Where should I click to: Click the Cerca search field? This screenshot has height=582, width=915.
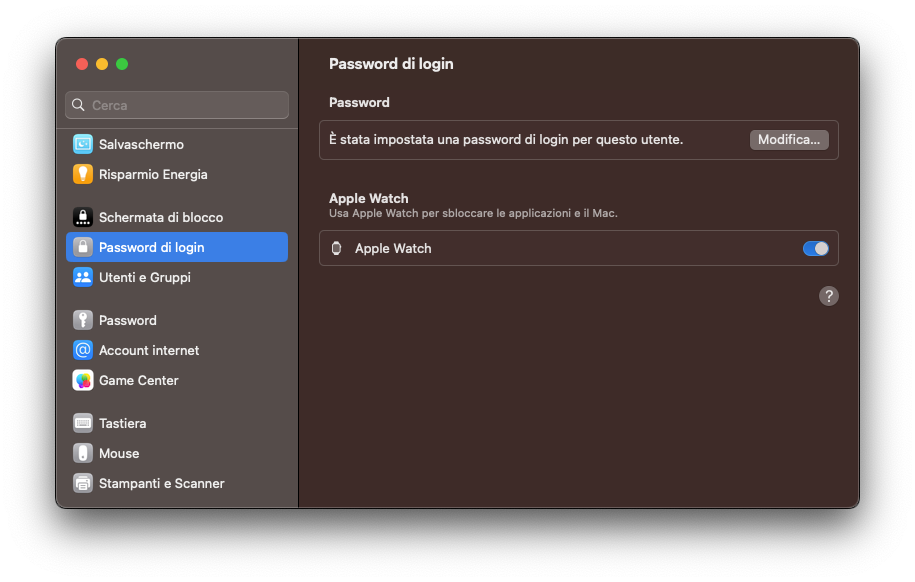[185, 105]
